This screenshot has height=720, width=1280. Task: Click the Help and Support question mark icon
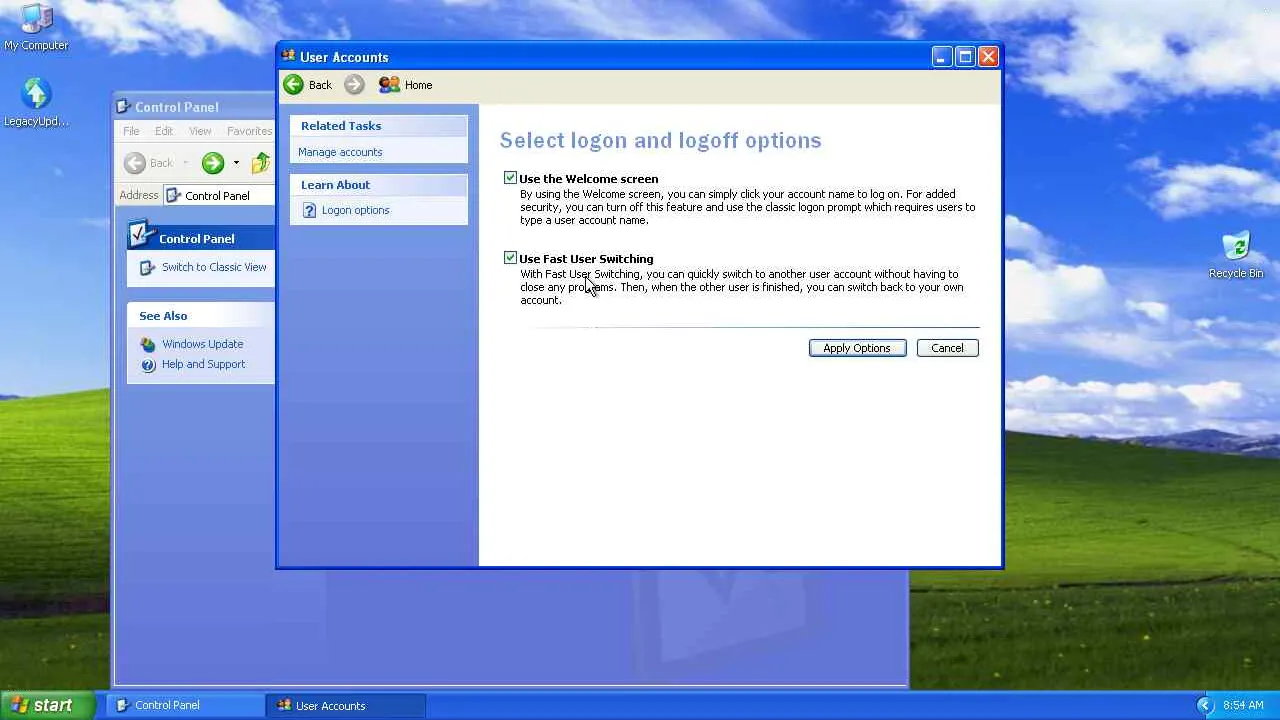pyautogui.click(x=148, y=365)
